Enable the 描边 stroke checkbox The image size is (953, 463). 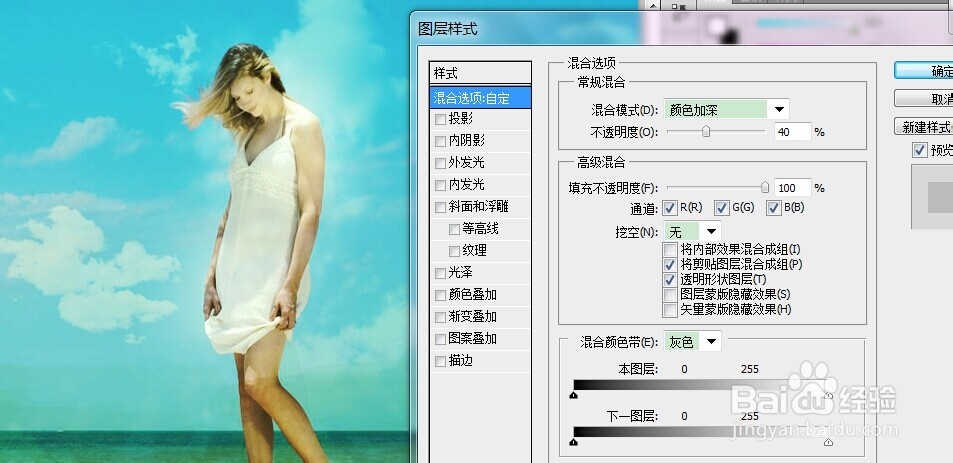[x=441, y=362]
